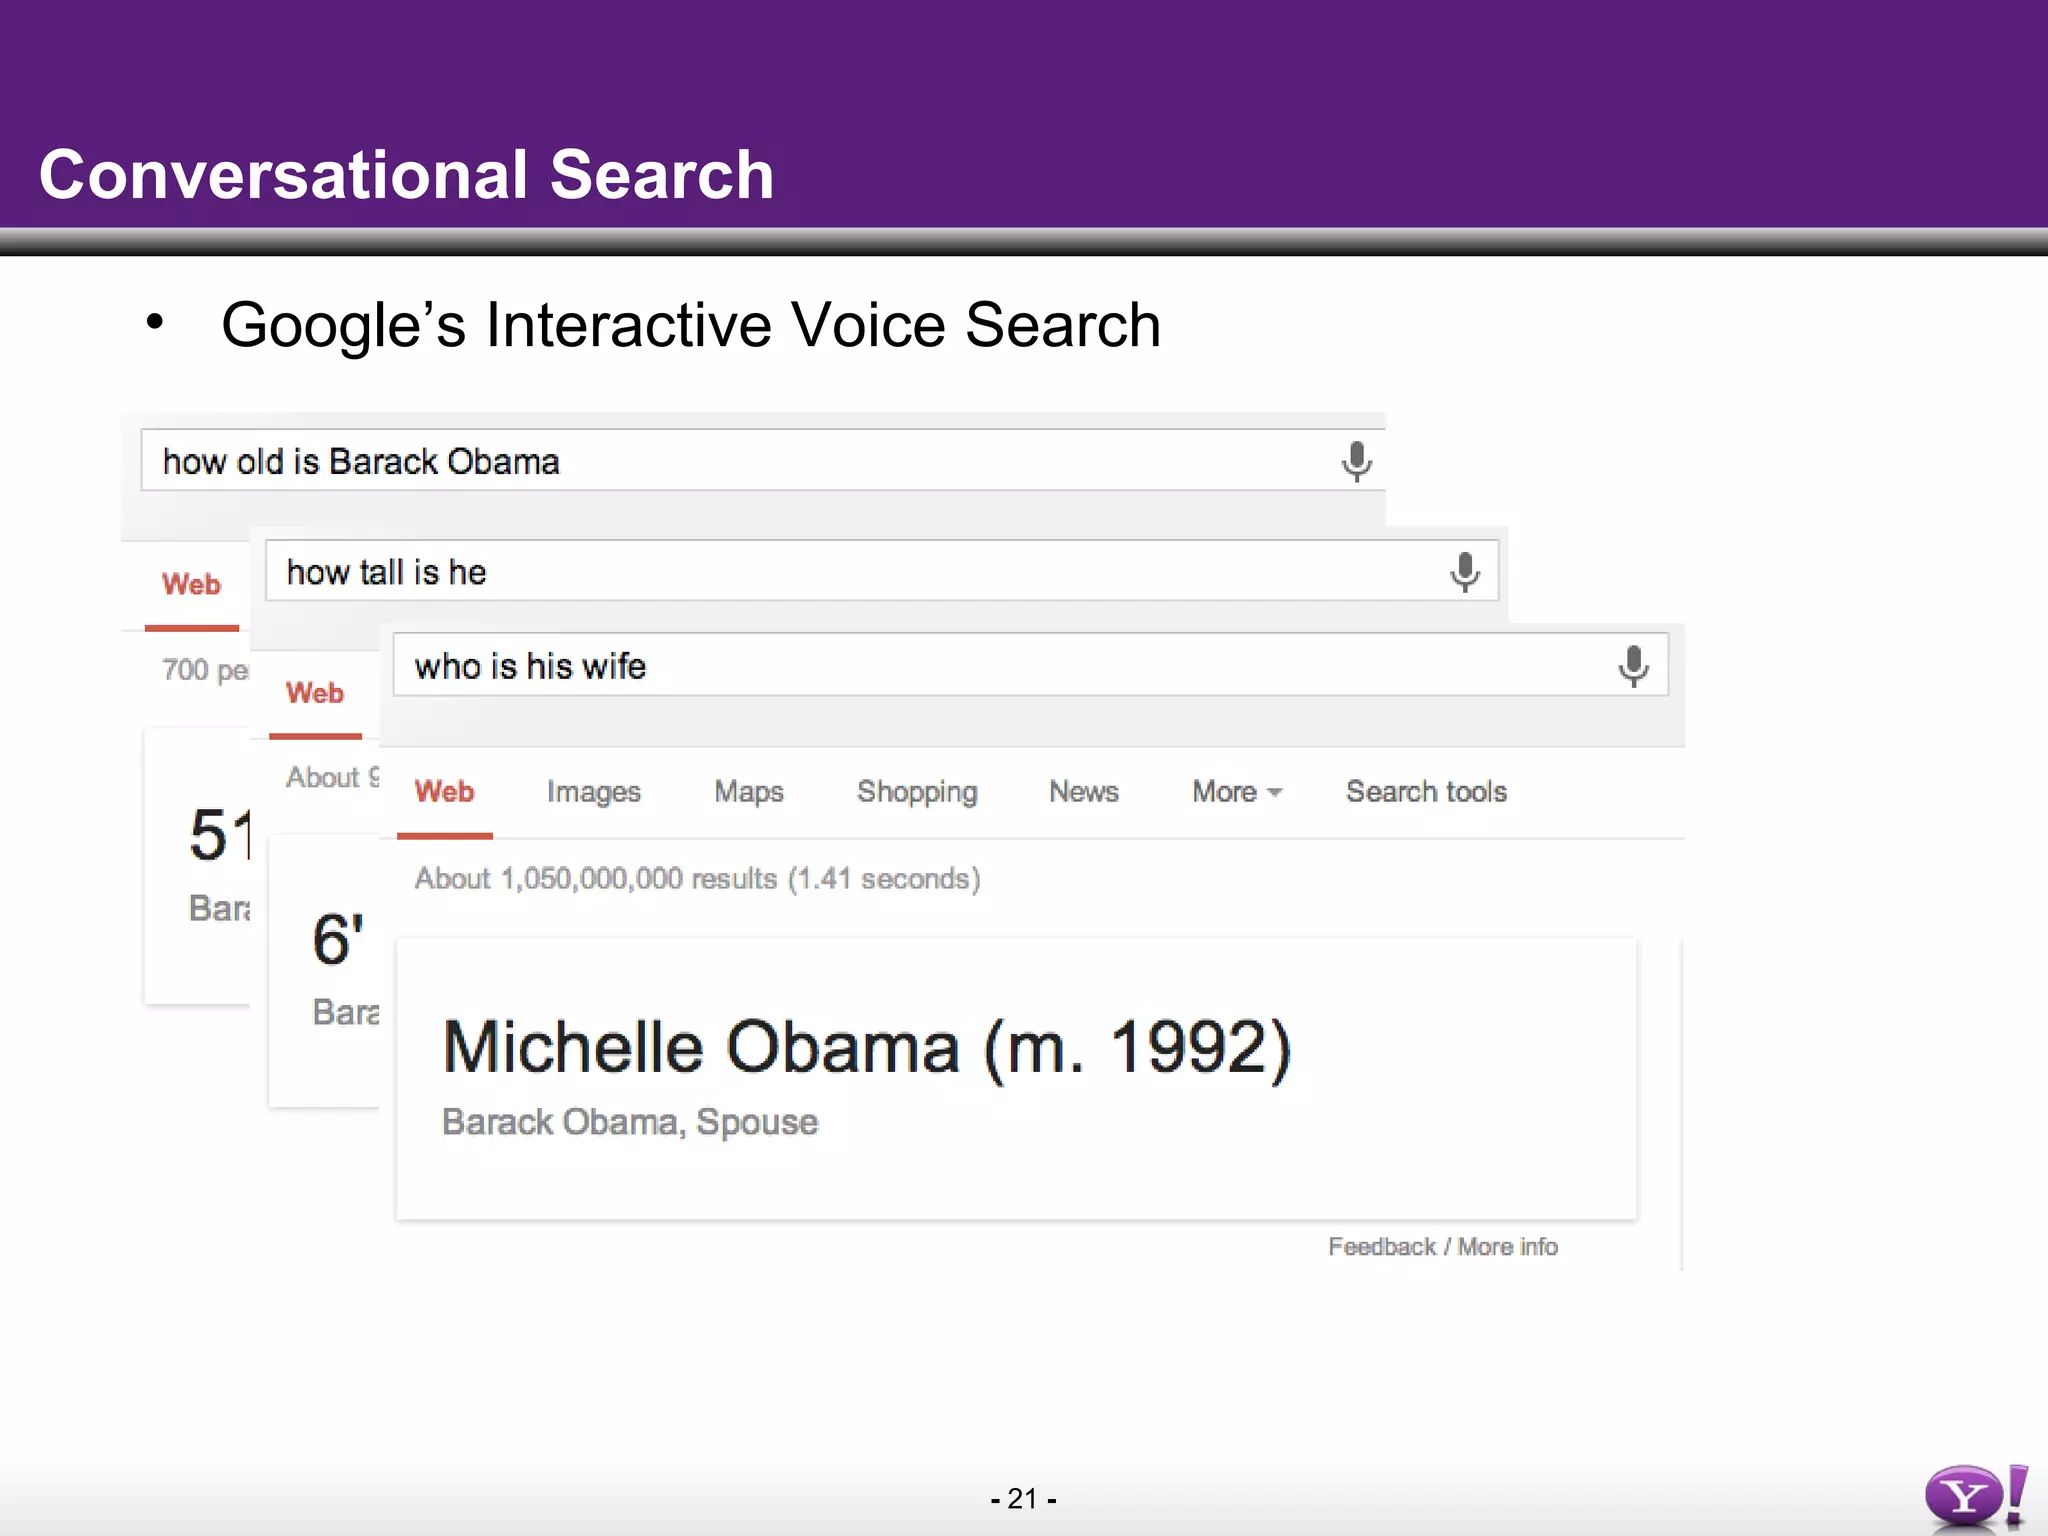
Task: Click microphone icon in 'how tall is he' search box
Action: click(x=1465, y=572)
